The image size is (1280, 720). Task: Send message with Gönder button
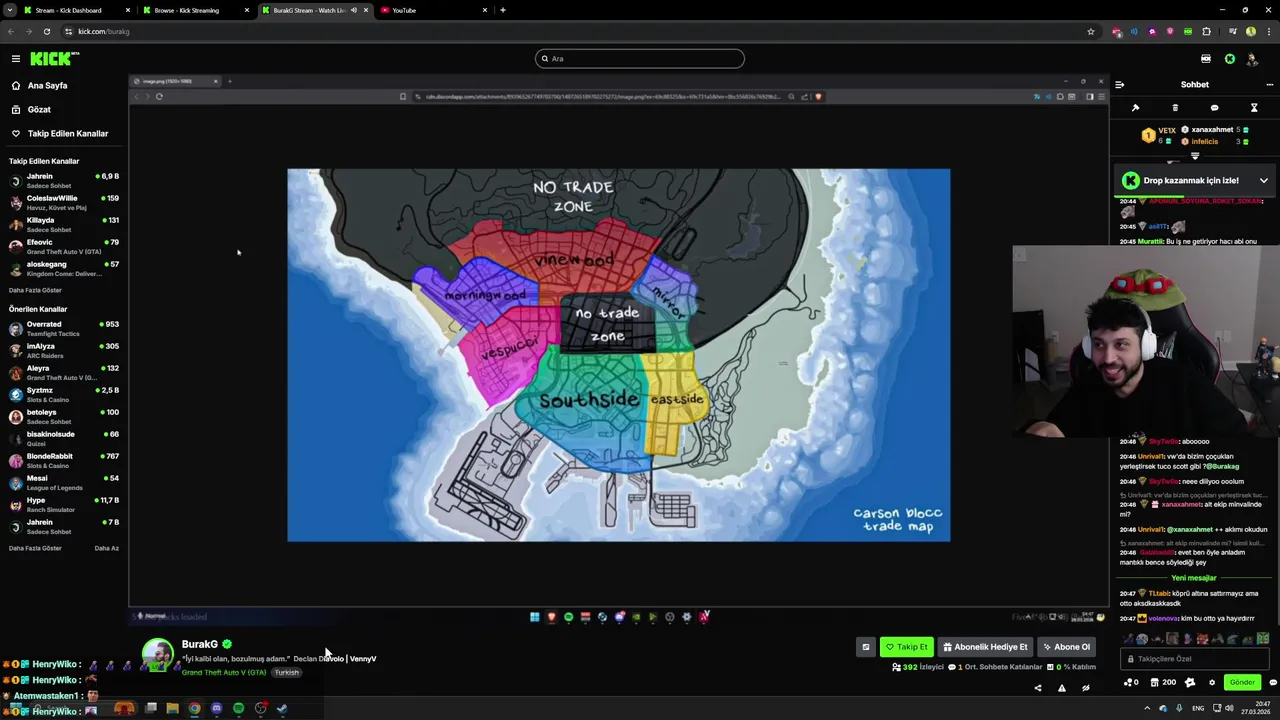[1242, 682]
